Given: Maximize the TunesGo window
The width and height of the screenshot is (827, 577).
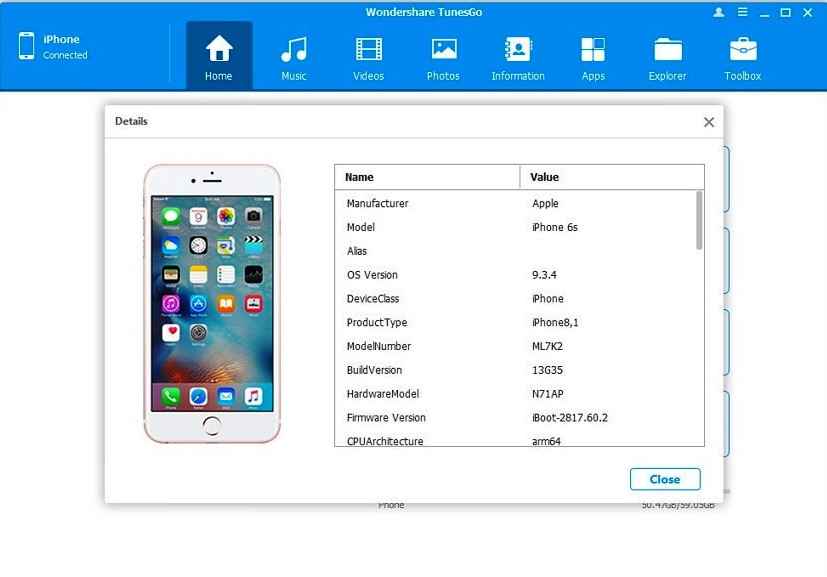Looking at the screenshot, I should [785, 12].
